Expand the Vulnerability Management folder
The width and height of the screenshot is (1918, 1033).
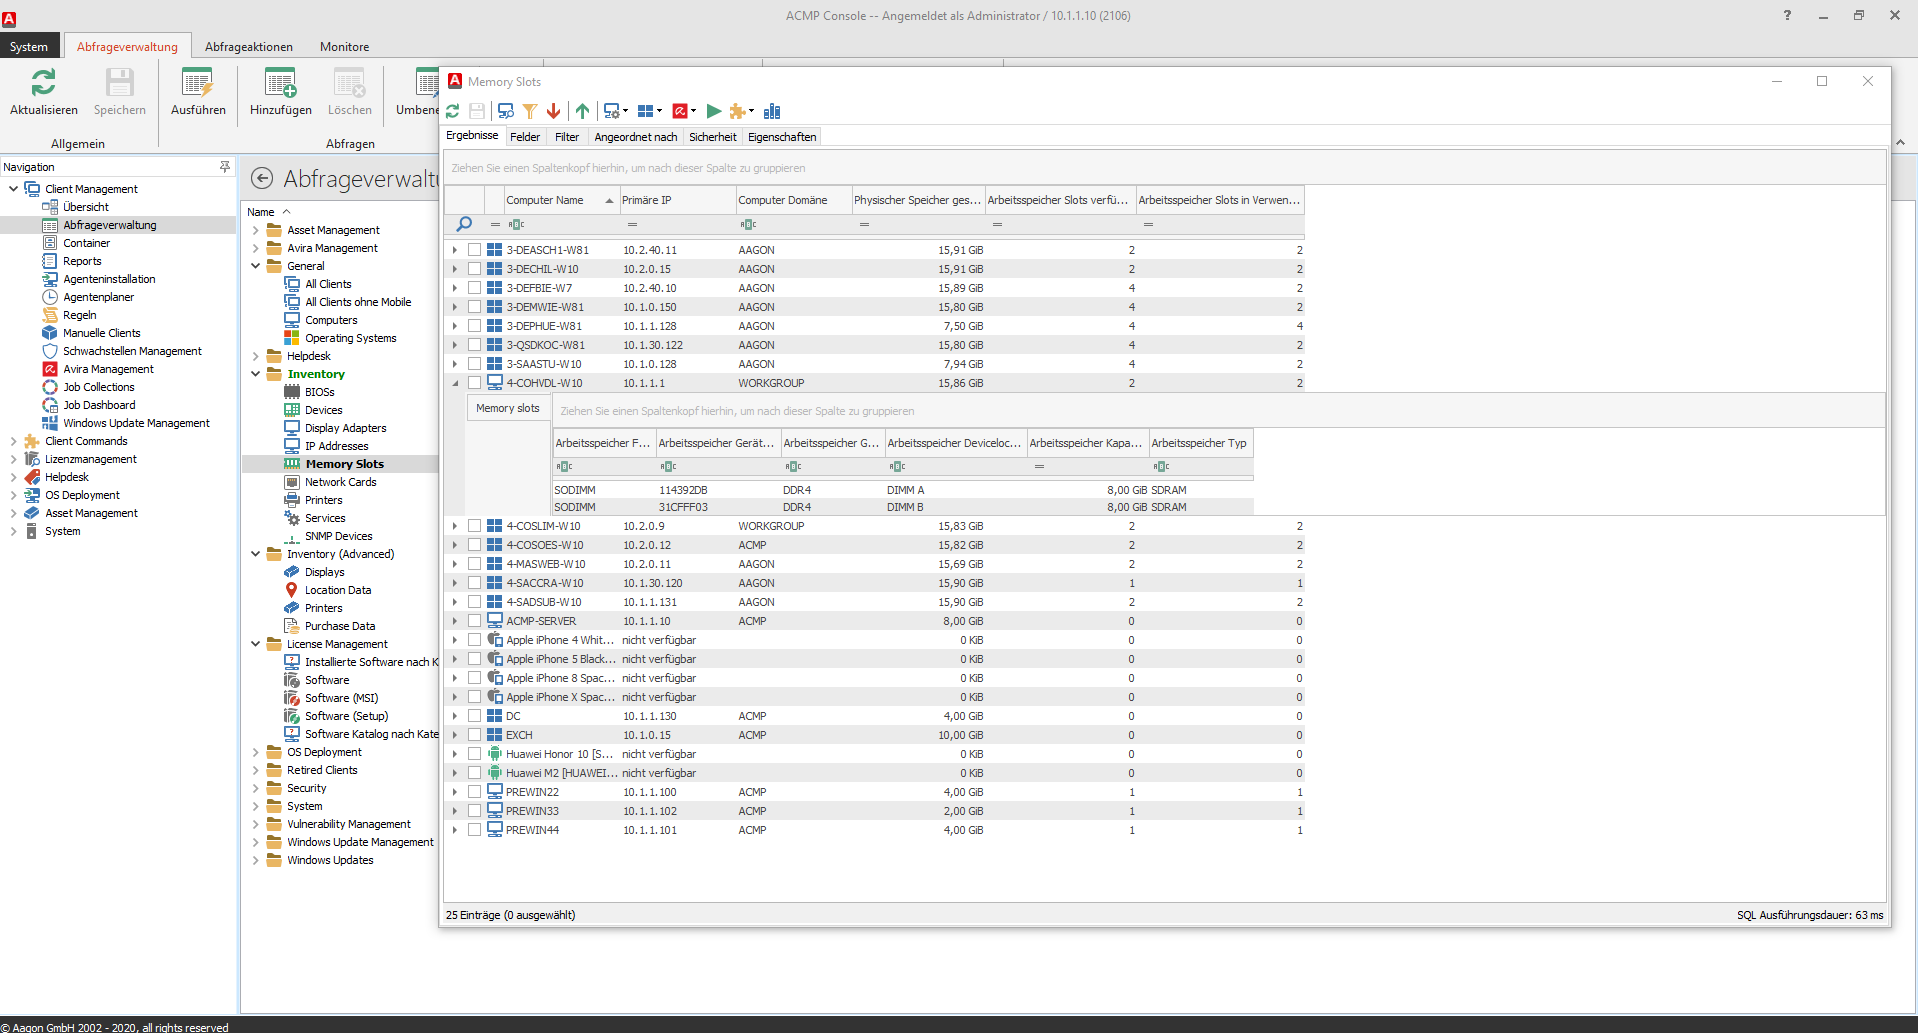tap(256, 824)
